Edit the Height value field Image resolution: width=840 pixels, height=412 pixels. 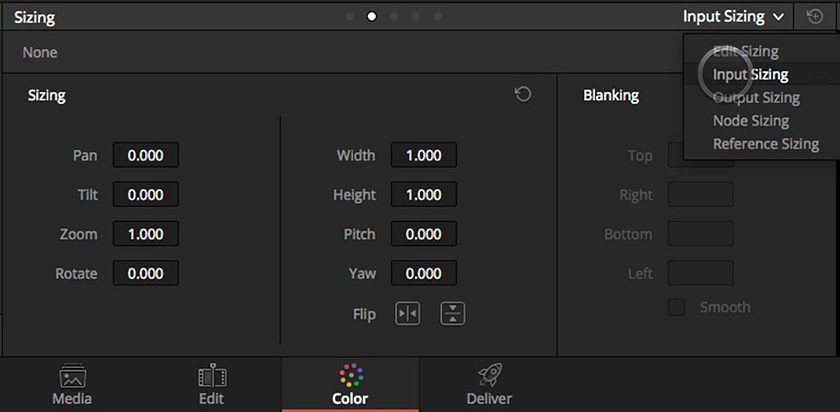tap(424, 194)
